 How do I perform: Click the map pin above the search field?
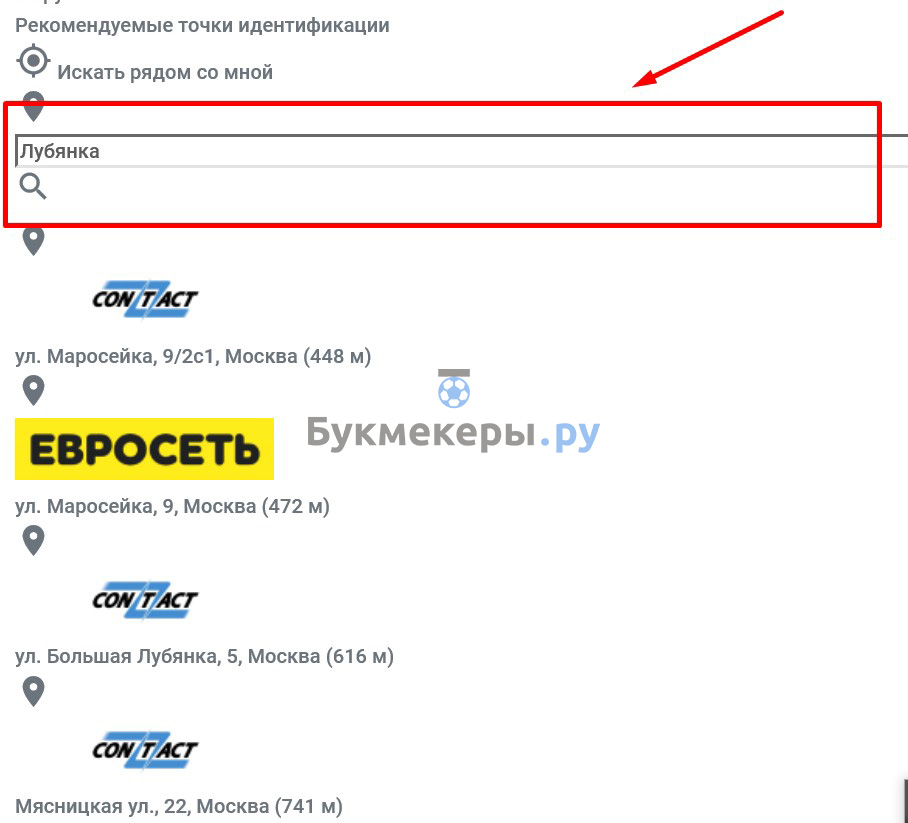34,107
